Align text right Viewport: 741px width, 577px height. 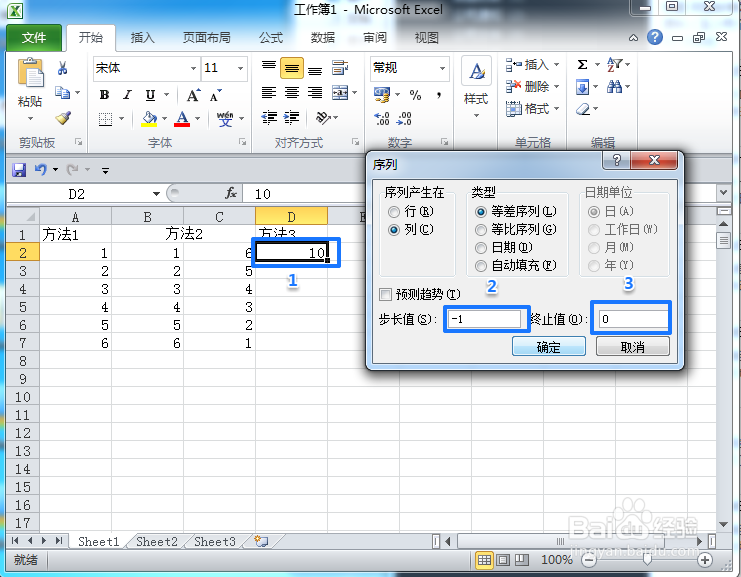point(315,93)
